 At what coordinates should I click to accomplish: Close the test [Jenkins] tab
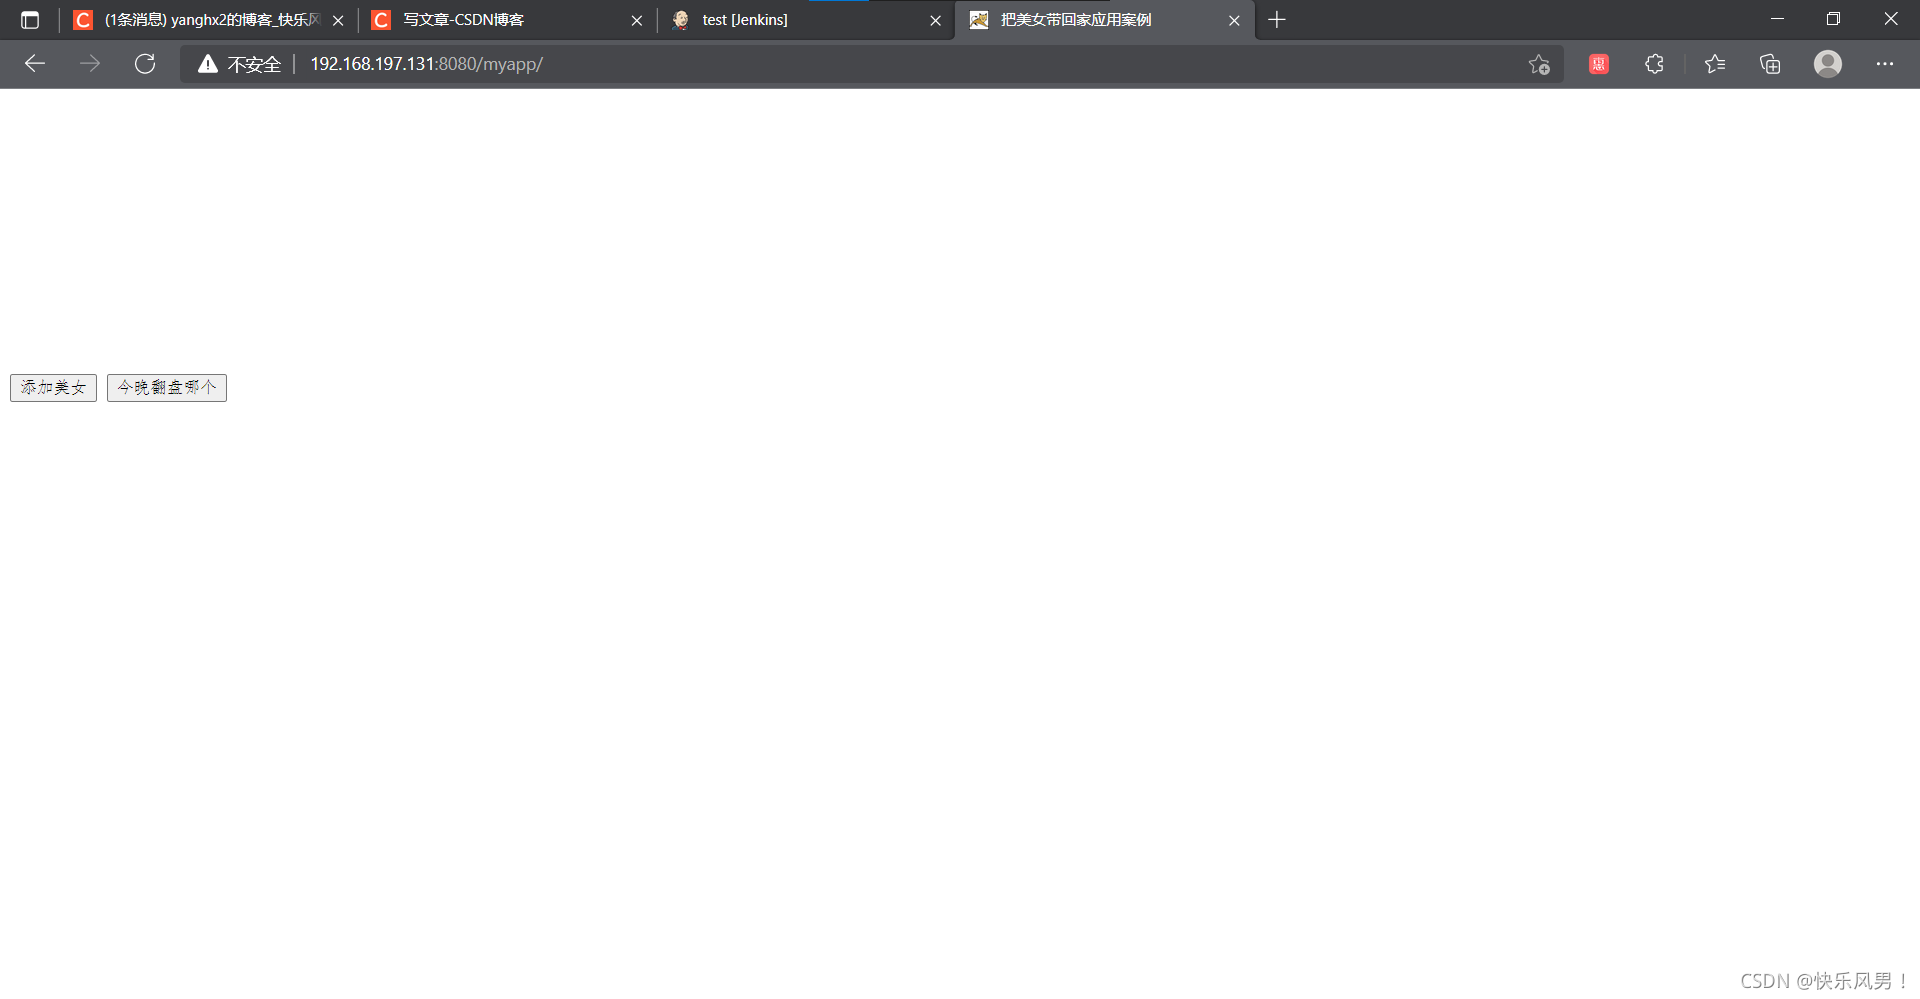click(x=936, y=20)
